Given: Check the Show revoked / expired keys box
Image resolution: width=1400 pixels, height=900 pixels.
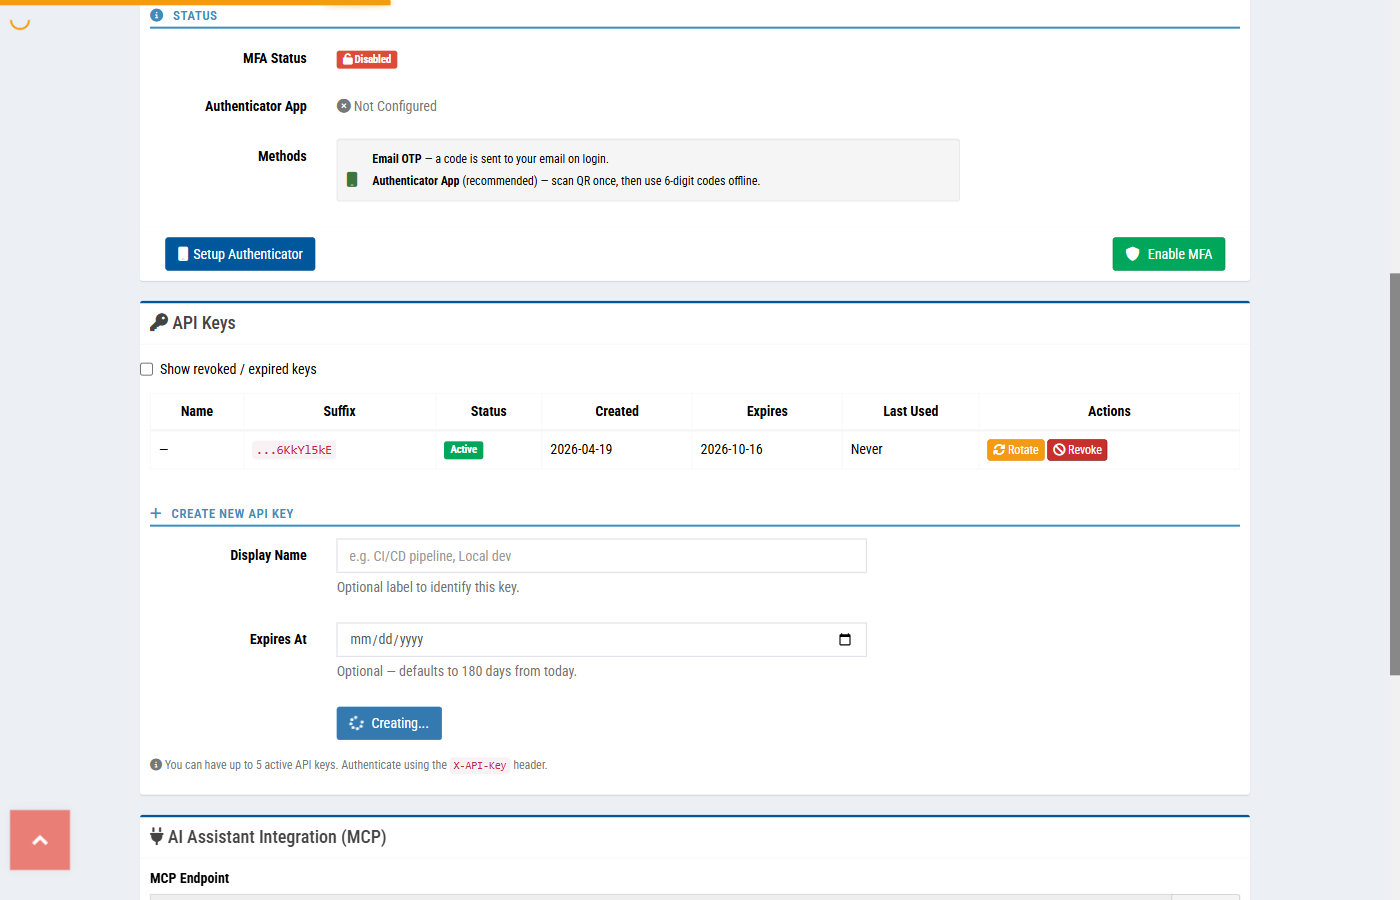Looking at the screenshot, I should click(146, 368).
